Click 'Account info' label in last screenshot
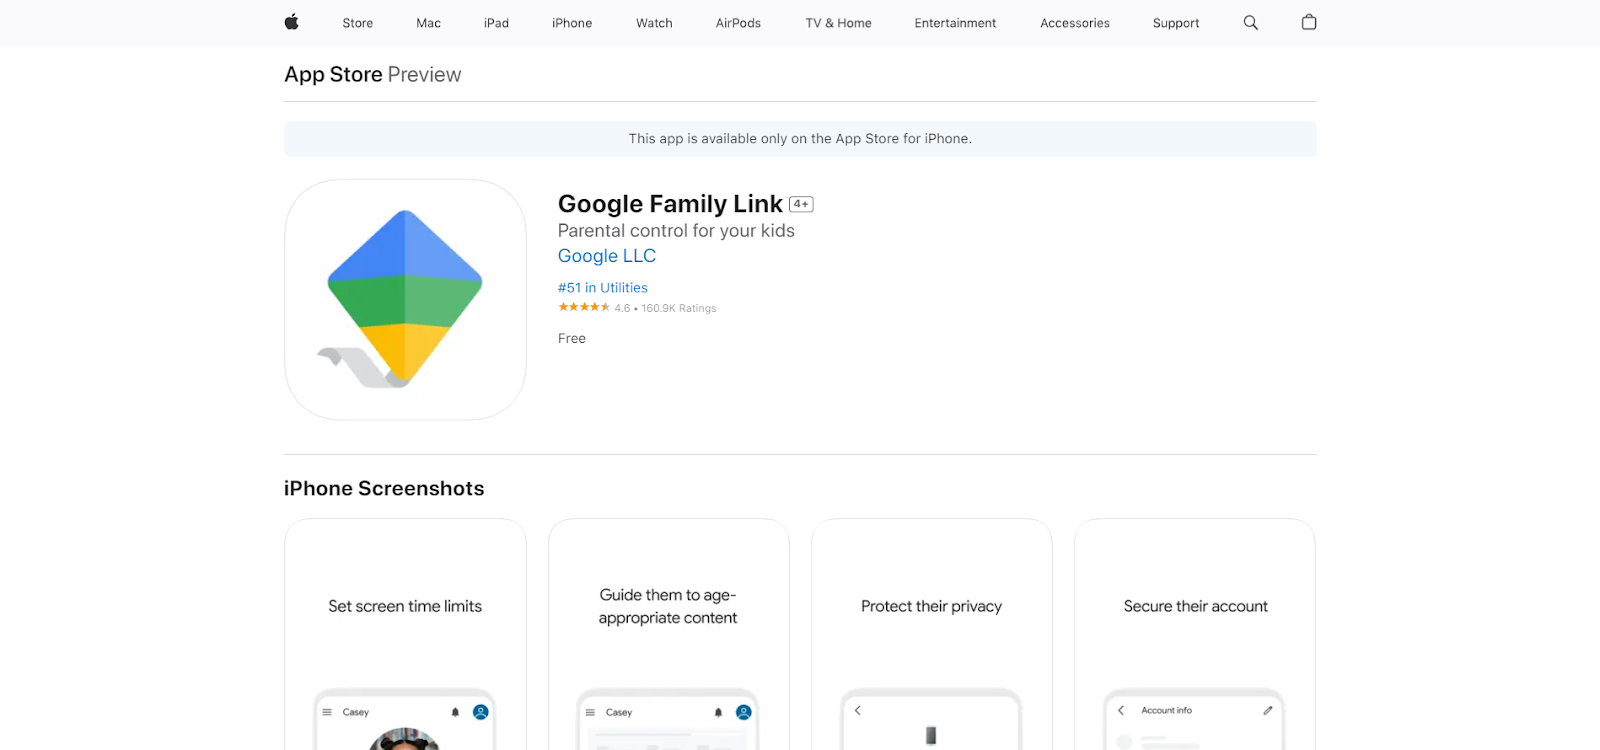 tap(1167, 710)
